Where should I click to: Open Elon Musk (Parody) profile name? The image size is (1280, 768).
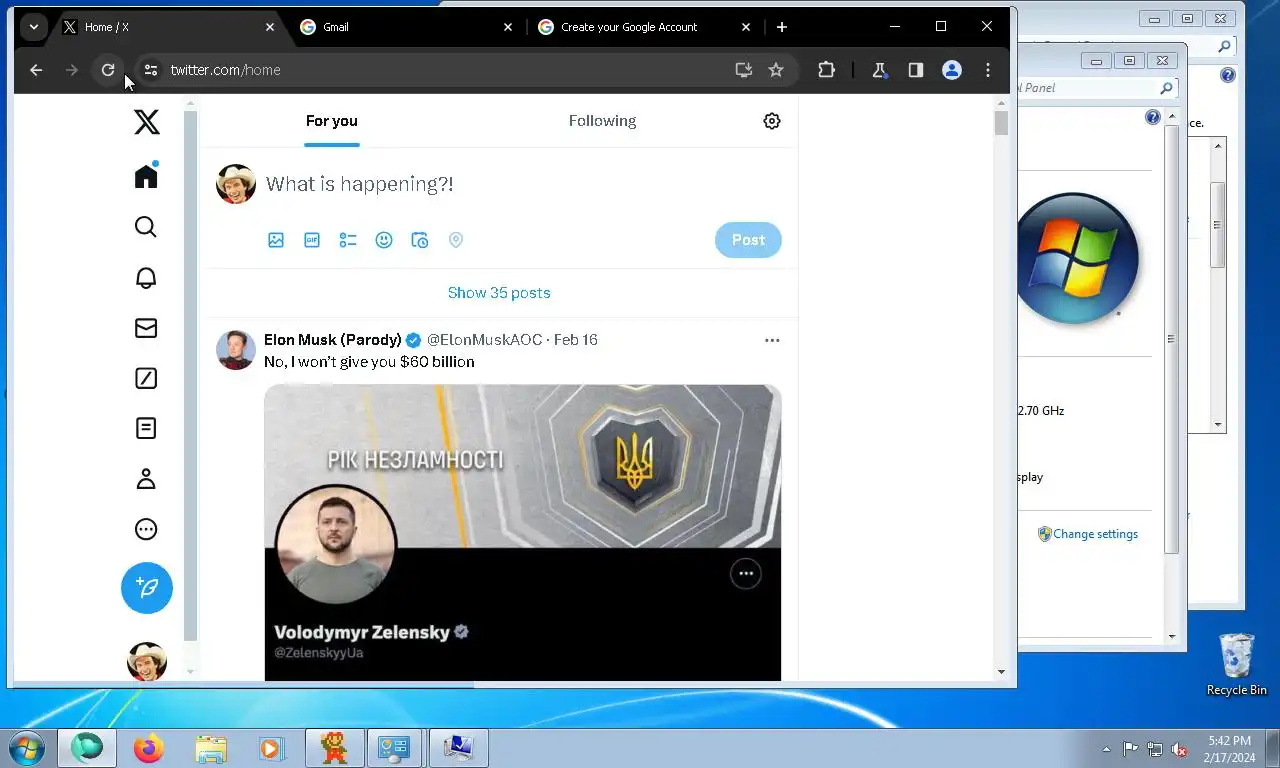pos(333,340)
